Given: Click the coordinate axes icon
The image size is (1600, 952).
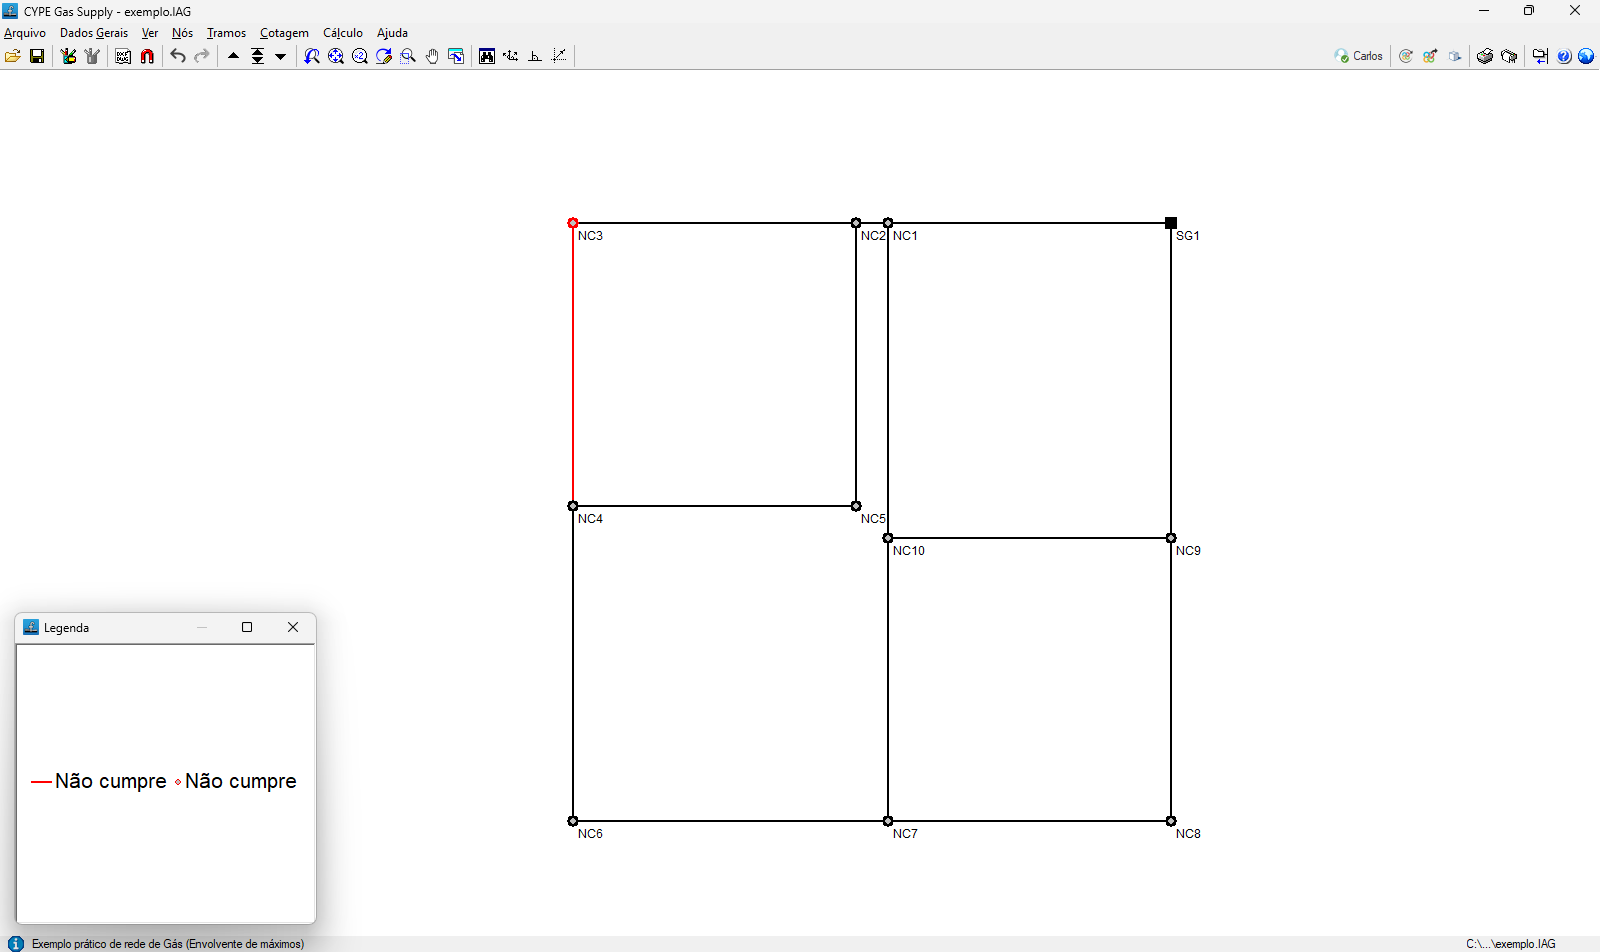Looking at the screenshot, I should pyautogui.click(x=511, y=56).
